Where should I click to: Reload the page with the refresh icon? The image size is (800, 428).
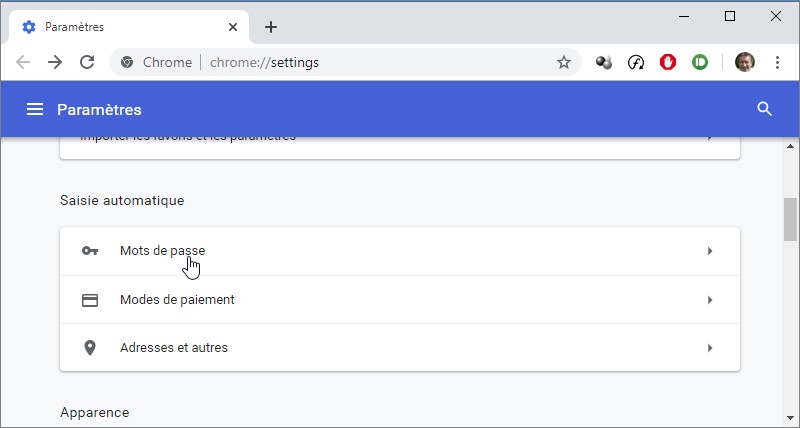point(87,62)
